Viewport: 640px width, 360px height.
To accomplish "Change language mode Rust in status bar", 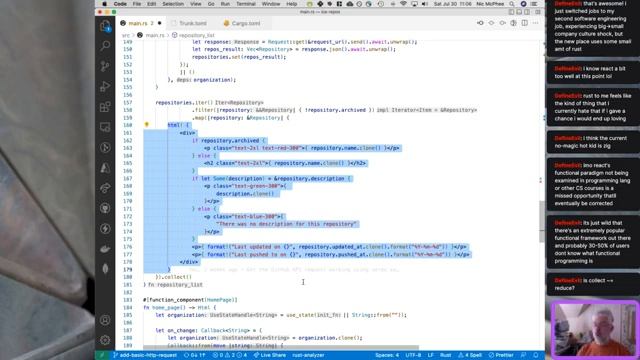I will [x=445, y=355].
